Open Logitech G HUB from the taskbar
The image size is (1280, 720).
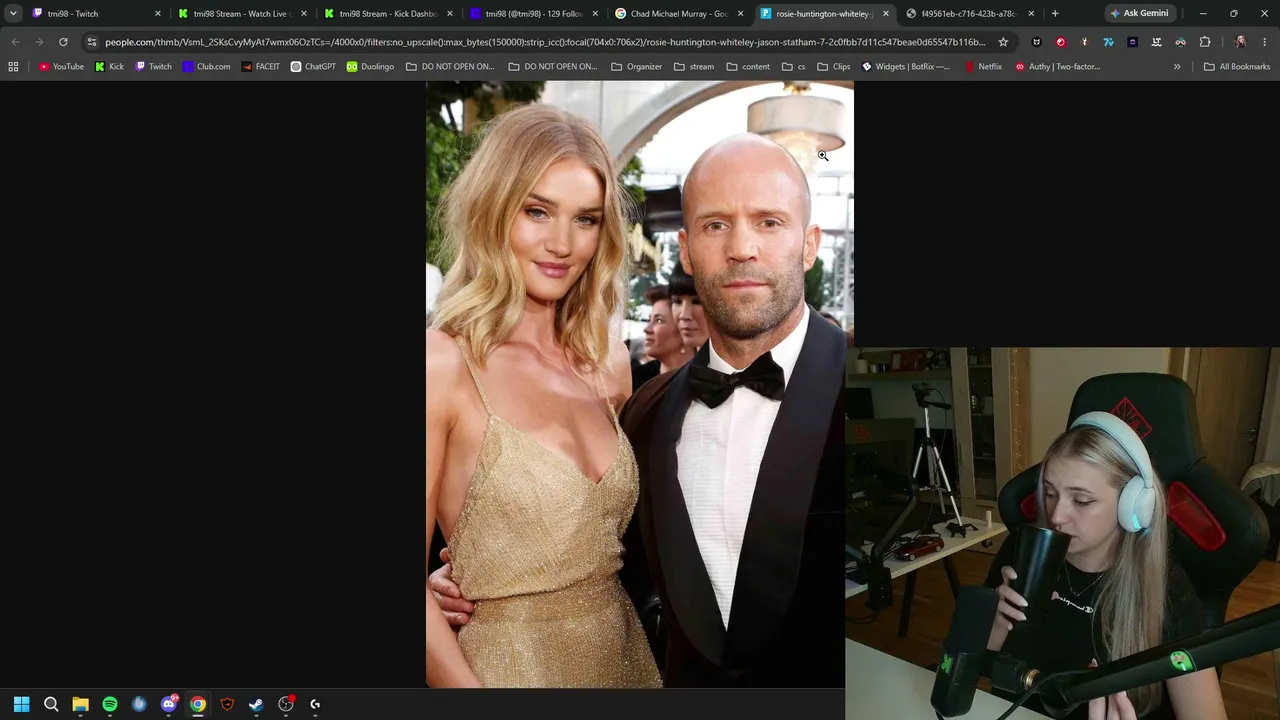(x=315, y=704)
